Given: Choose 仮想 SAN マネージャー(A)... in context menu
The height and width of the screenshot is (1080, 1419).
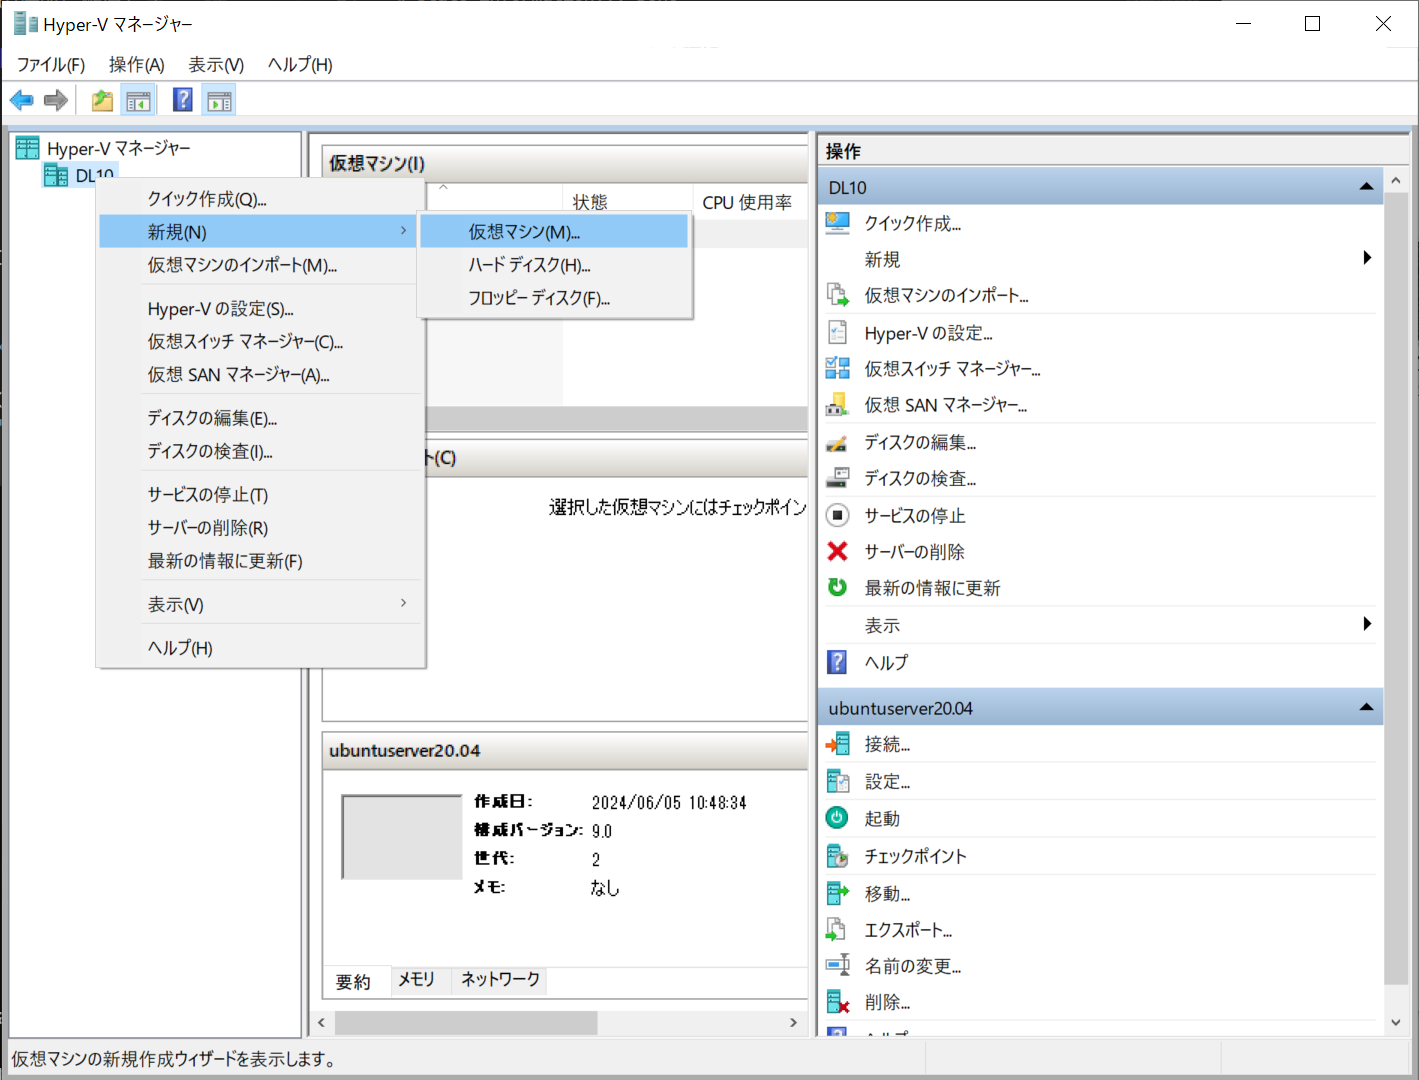Looking at the screenshot, I should pos(260,375).
